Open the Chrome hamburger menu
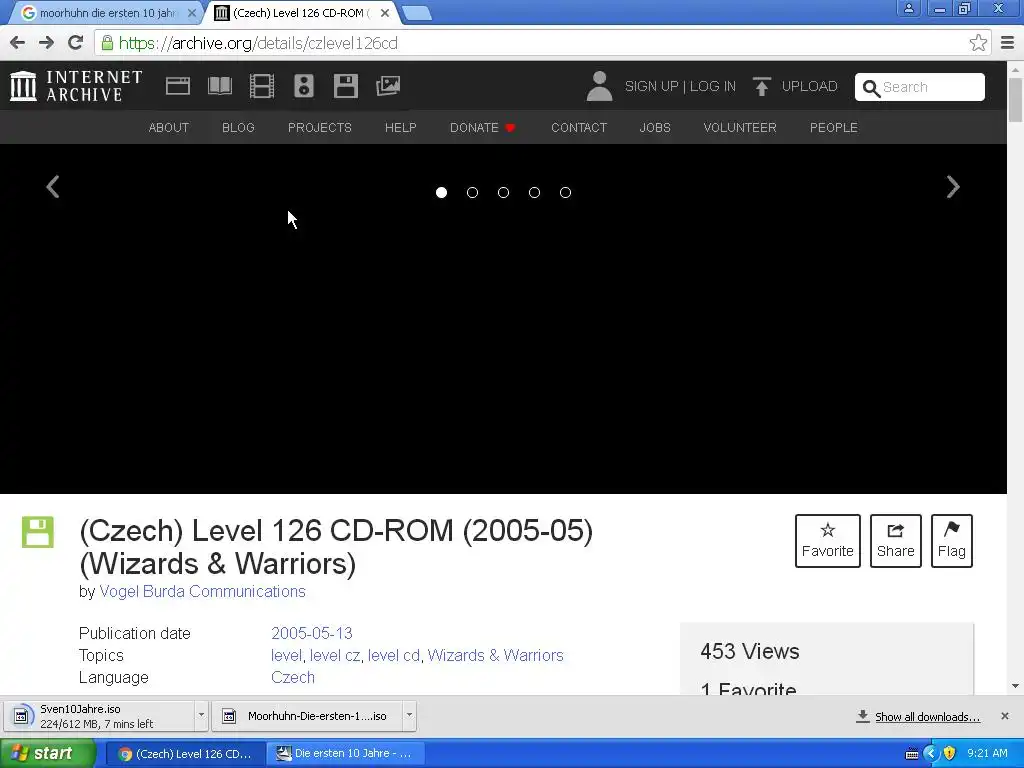The height and width of the screenshot is (768, 1024). click(1008, 43)
